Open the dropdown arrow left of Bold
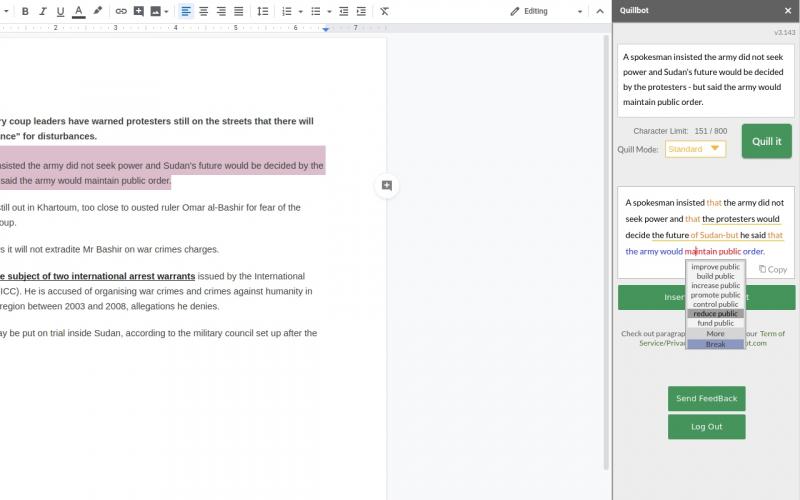Screen dimensions: 800x500 click(x=6, y=11)
